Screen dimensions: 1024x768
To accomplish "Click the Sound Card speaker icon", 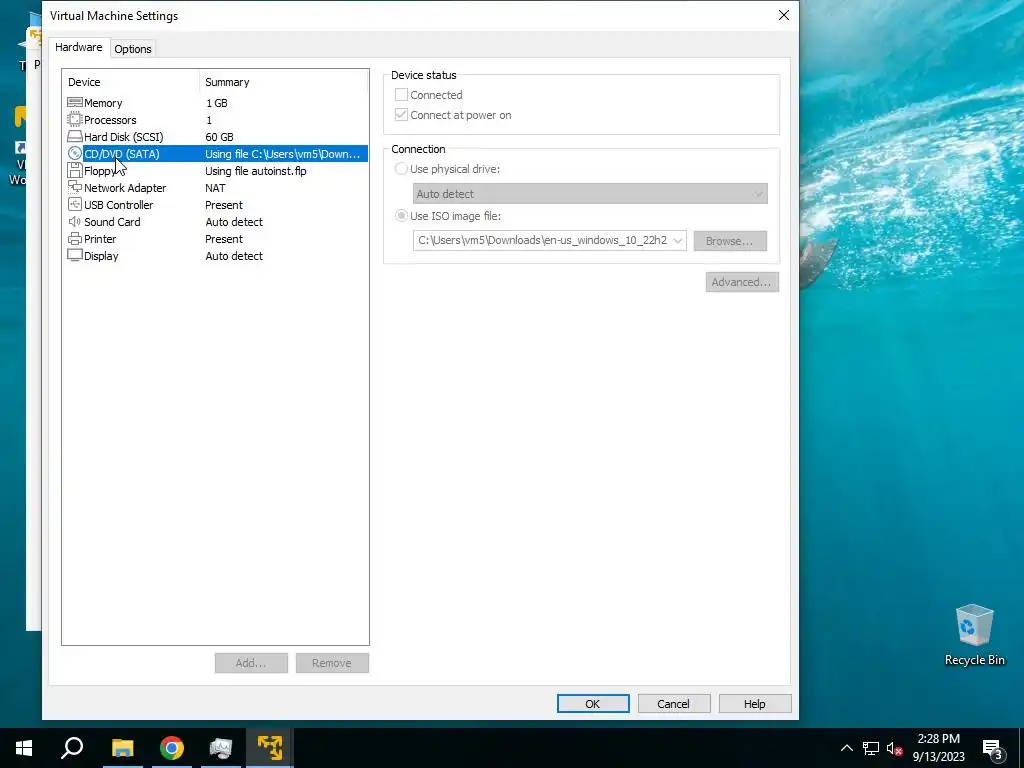I will coord(74,221).
